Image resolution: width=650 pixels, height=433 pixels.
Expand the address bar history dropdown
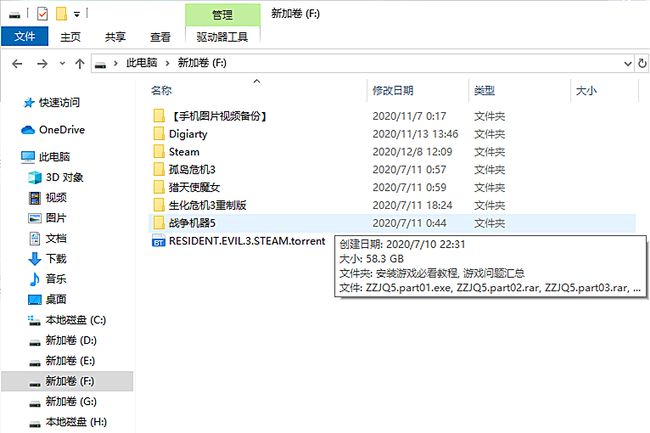[x=628, y=63]
